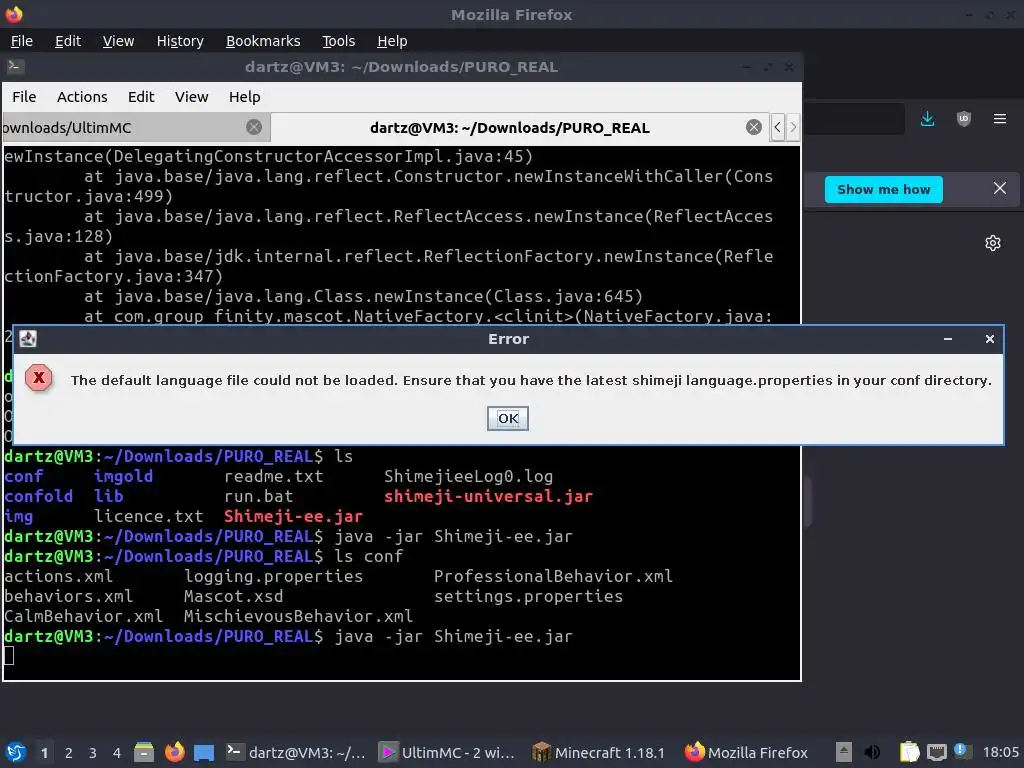This screenshot has width=1024, height=768.
Task: Click the Show me how button
Action: (x=883, y=189)
